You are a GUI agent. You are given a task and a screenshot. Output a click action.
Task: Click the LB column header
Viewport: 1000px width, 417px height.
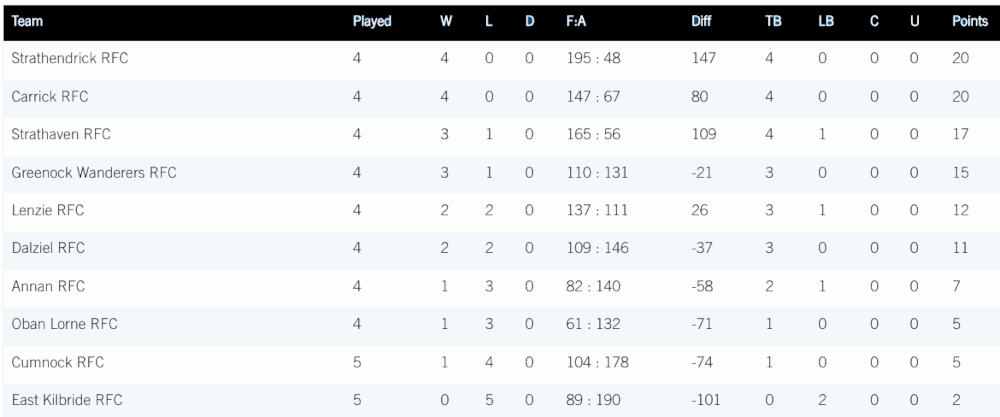click(x=827, y=21)
